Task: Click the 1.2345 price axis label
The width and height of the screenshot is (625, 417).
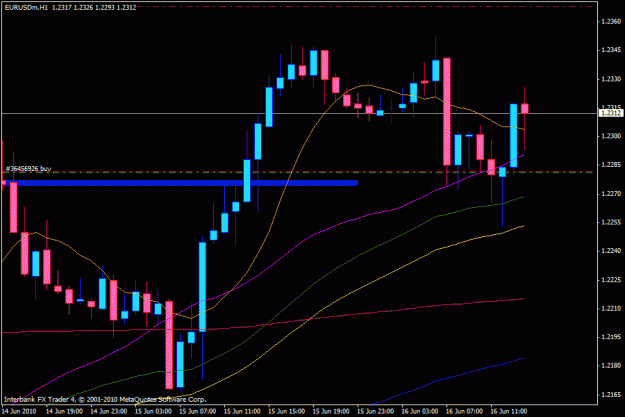Action: (x=611, y=50)
